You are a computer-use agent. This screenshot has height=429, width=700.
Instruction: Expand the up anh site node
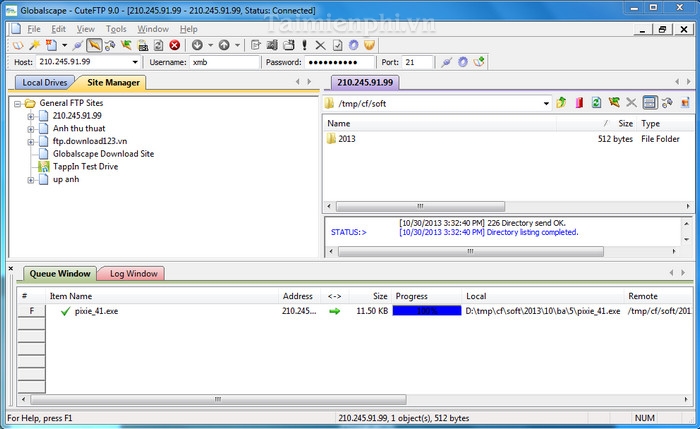point(31,180)
